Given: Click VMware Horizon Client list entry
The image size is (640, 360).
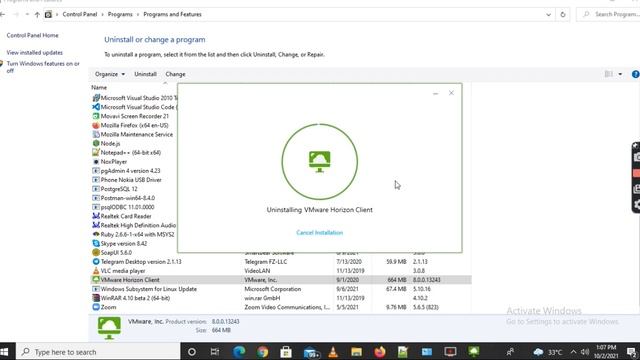Looking at the screenshot, I should tap(281, 280).
